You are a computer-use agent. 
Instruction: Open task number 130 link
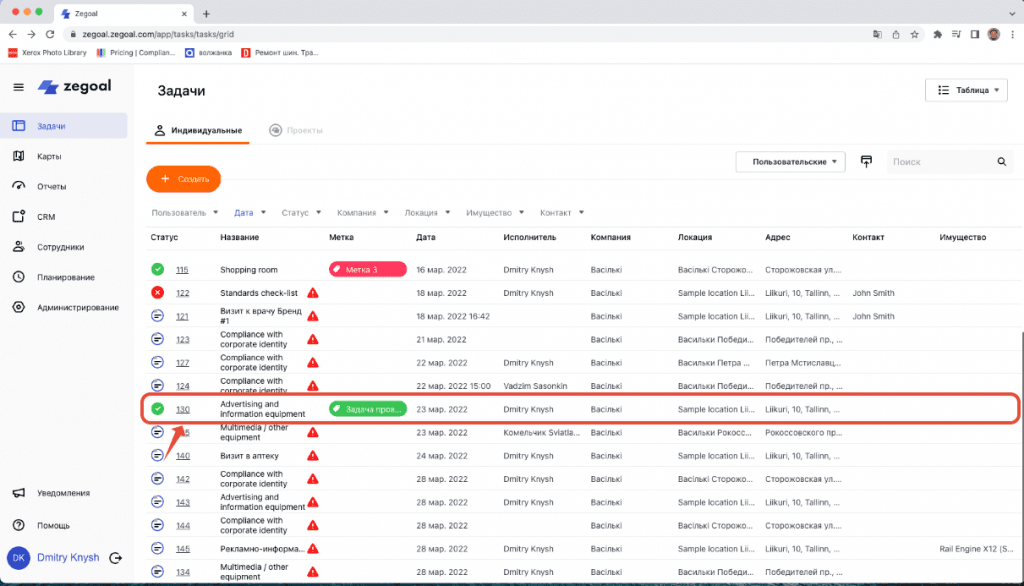pos(183,409)
